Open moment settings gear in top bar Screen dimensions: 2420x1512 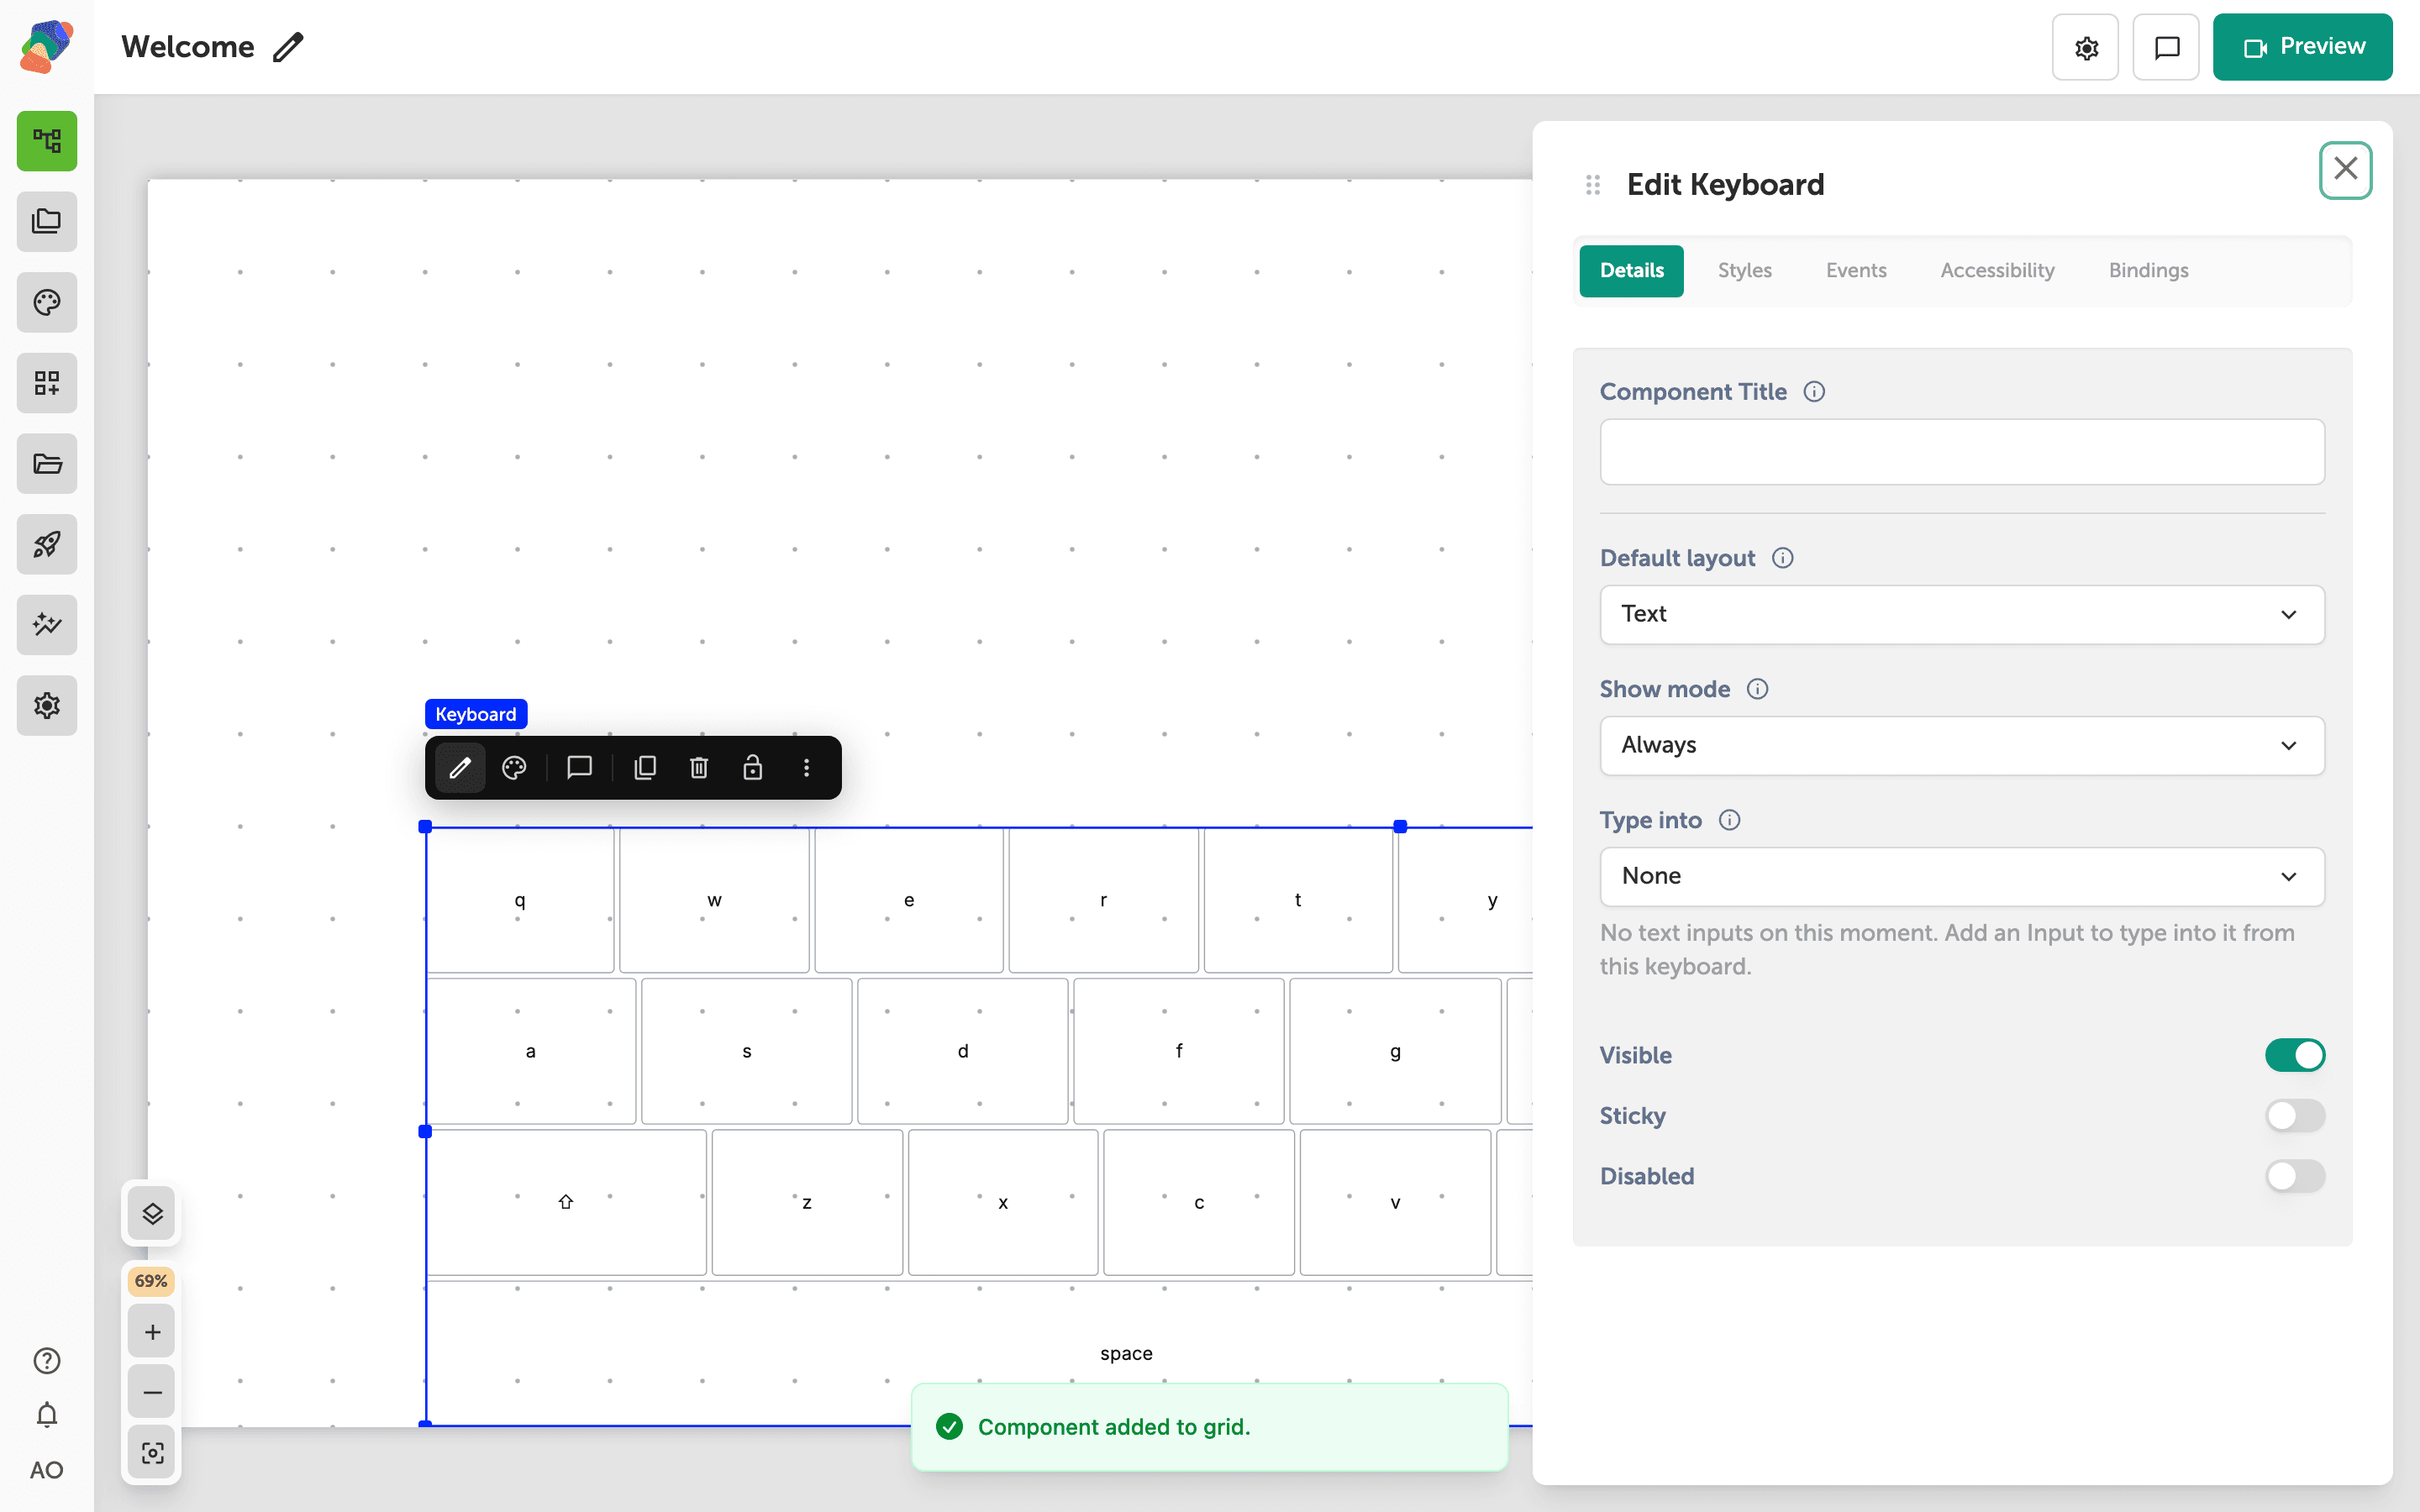(2086, 47)
